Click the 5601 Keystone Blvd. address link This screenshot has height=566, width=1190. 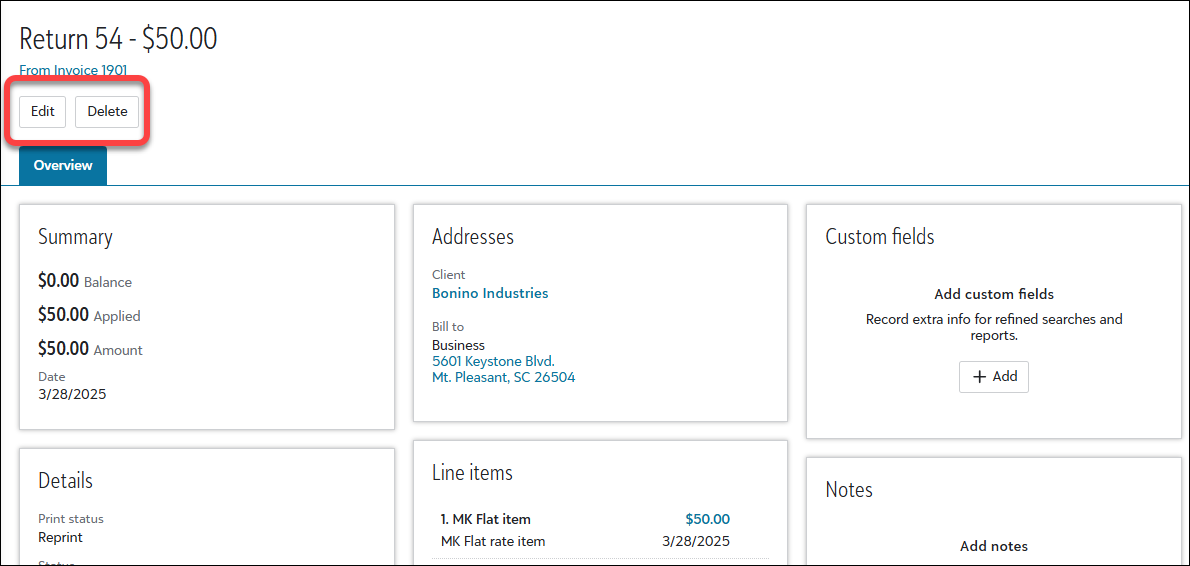click(493, 361)
